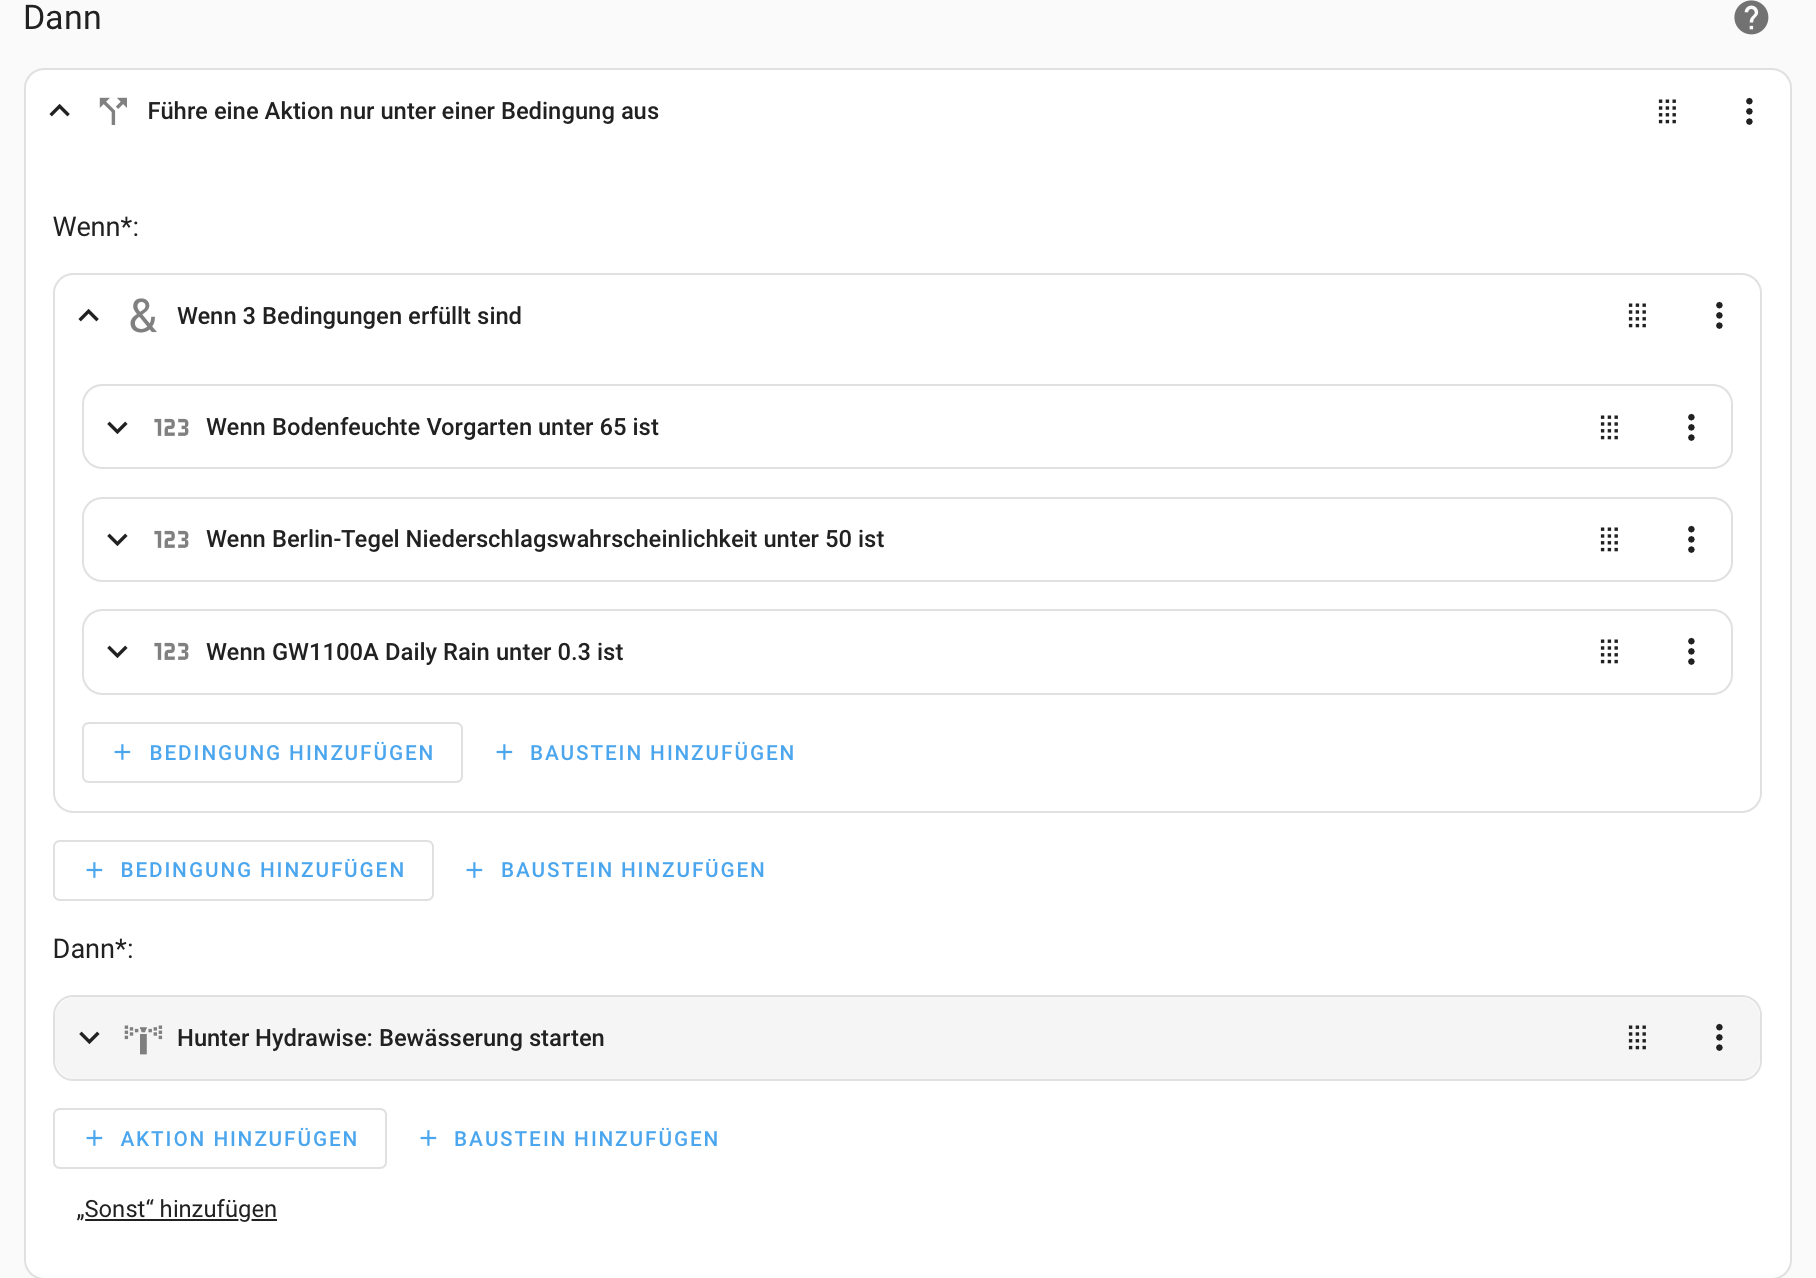This screenshot has height=1278, width=1816.
Task: Click drag handle of the conditional action block
Action: click(1667, 111)
